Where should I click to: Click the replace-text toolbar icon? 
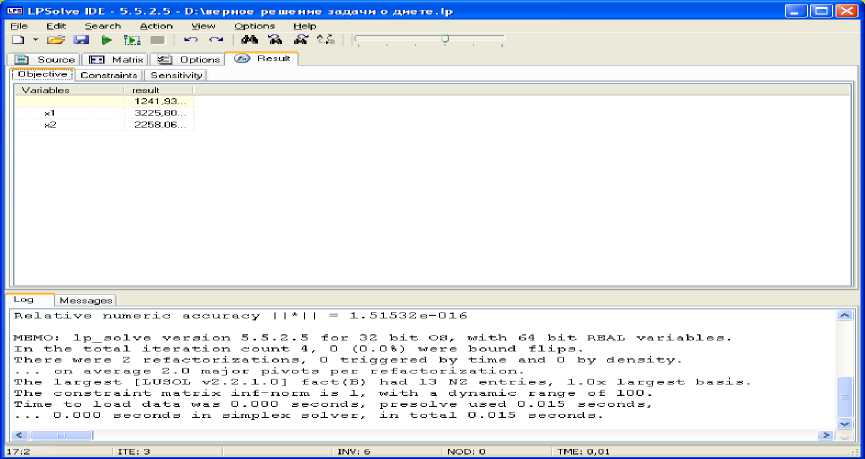[326, 40]
